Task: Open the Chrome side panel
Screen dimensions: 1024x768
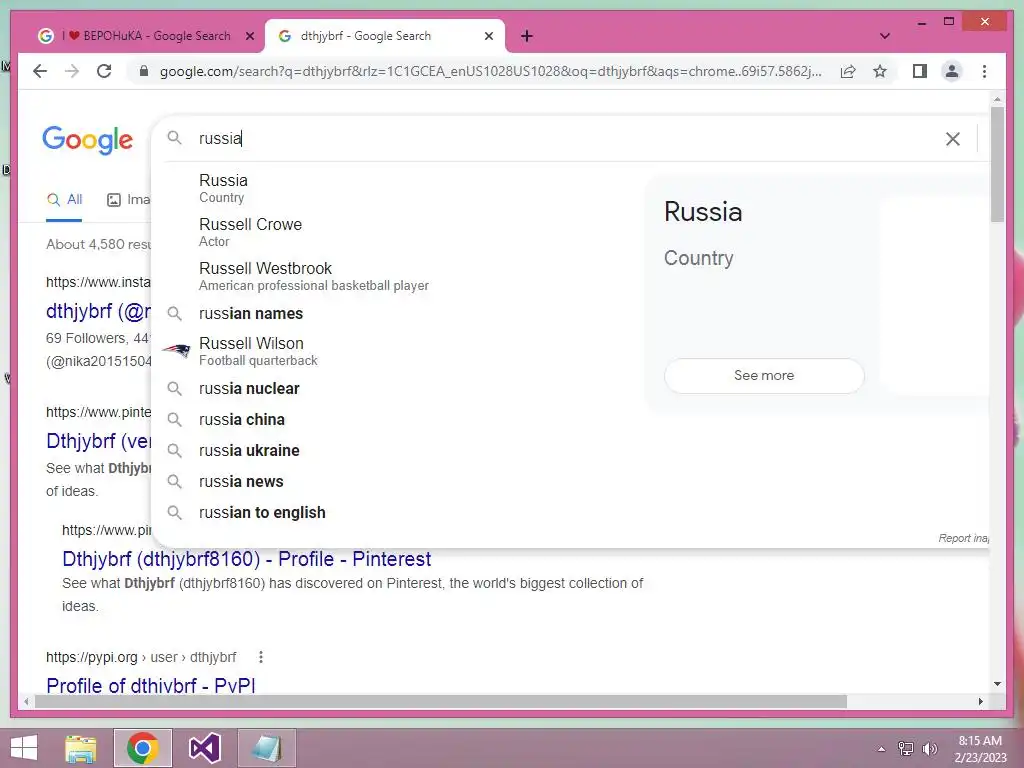Action: pos(920,71)
